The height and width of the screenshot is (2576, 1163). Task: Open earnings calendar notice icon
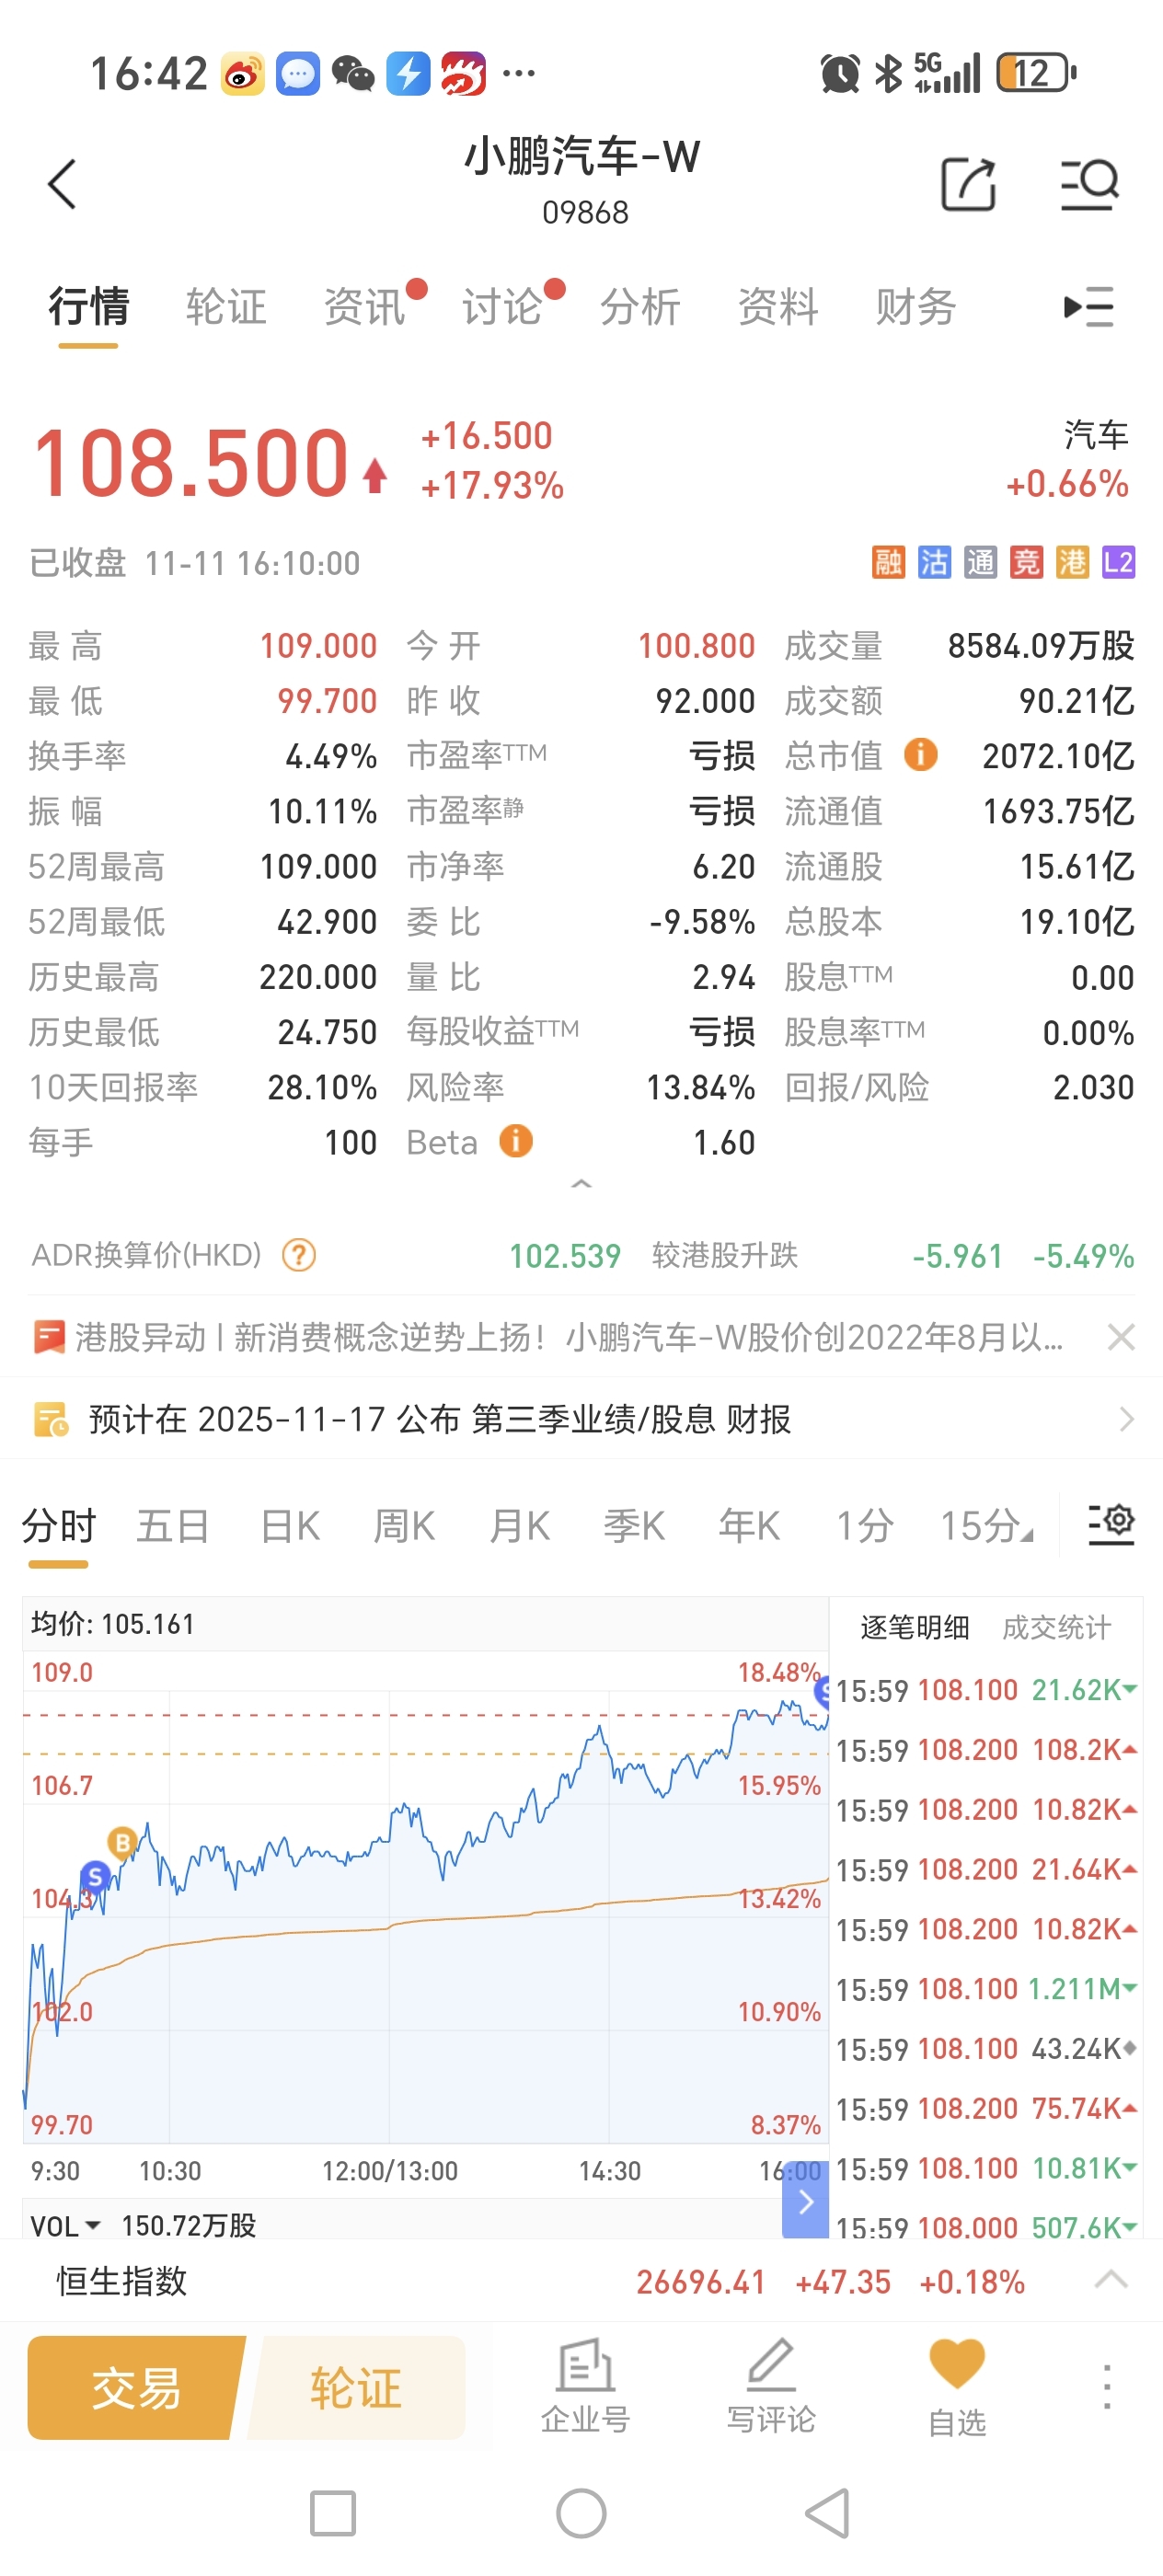click(x=51, y=1419)
